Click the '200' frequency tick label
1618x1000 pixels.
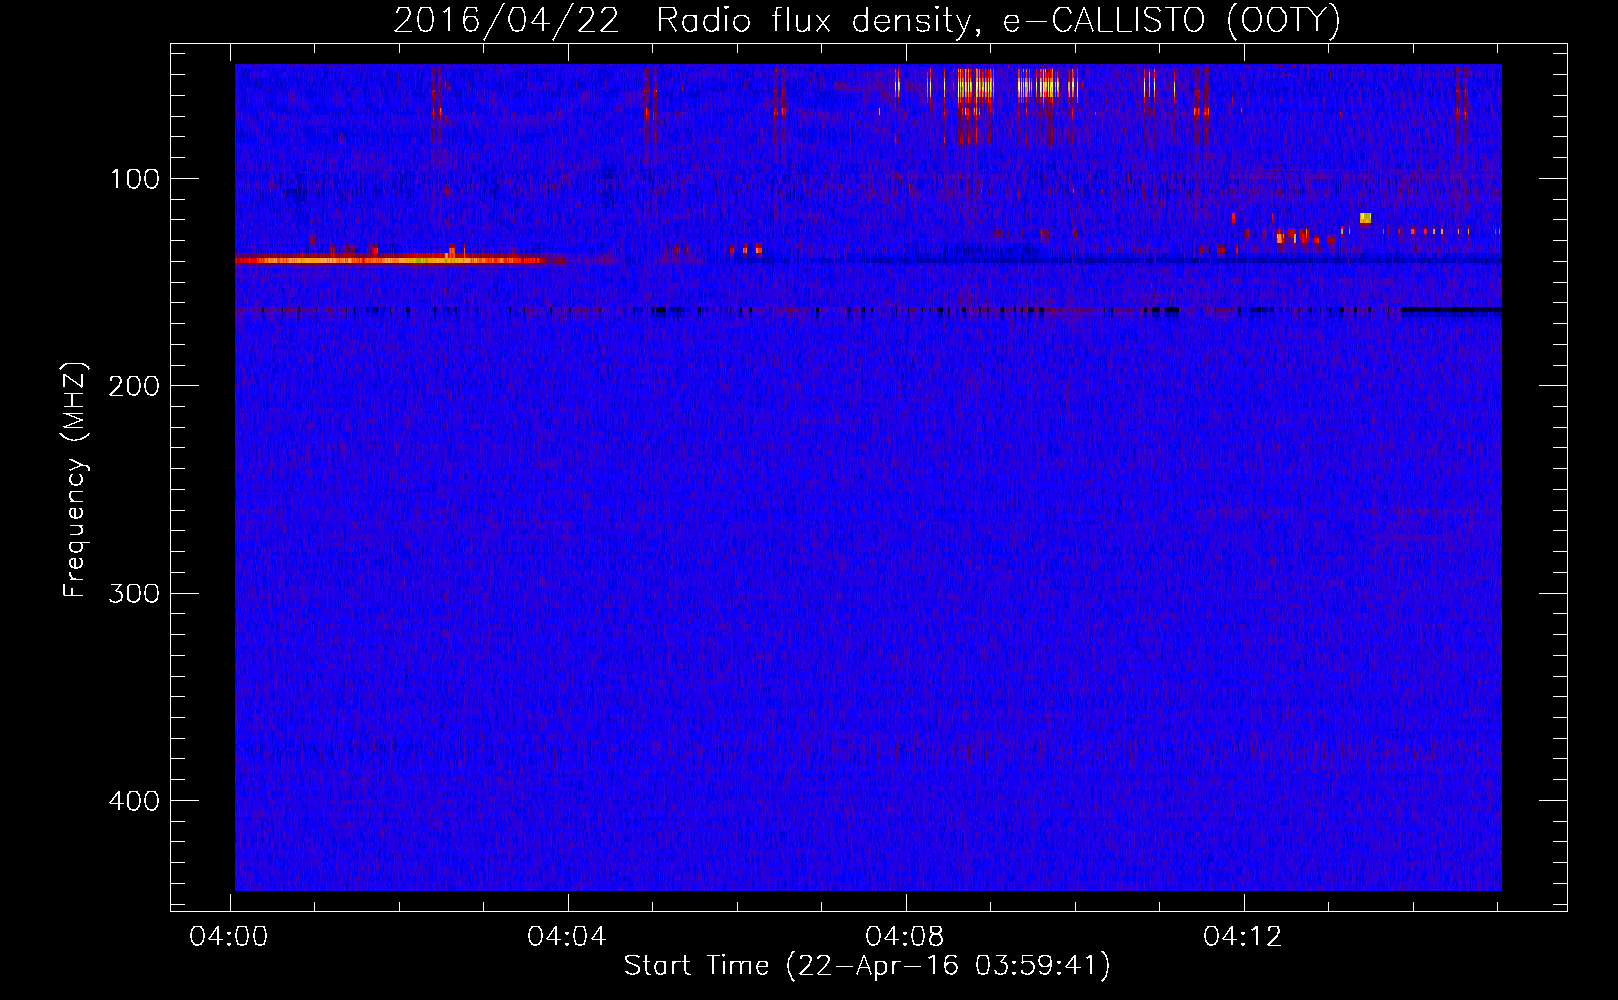[133, 386]
